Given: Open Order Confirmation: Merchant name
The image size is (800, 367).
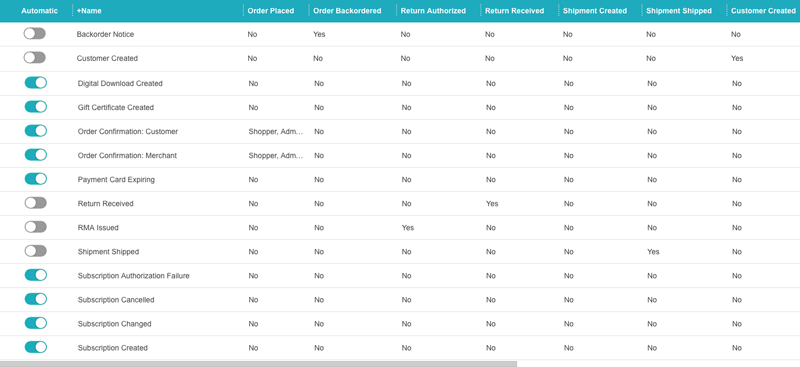Looking at the screenshot, I should [x=127, y=155].
